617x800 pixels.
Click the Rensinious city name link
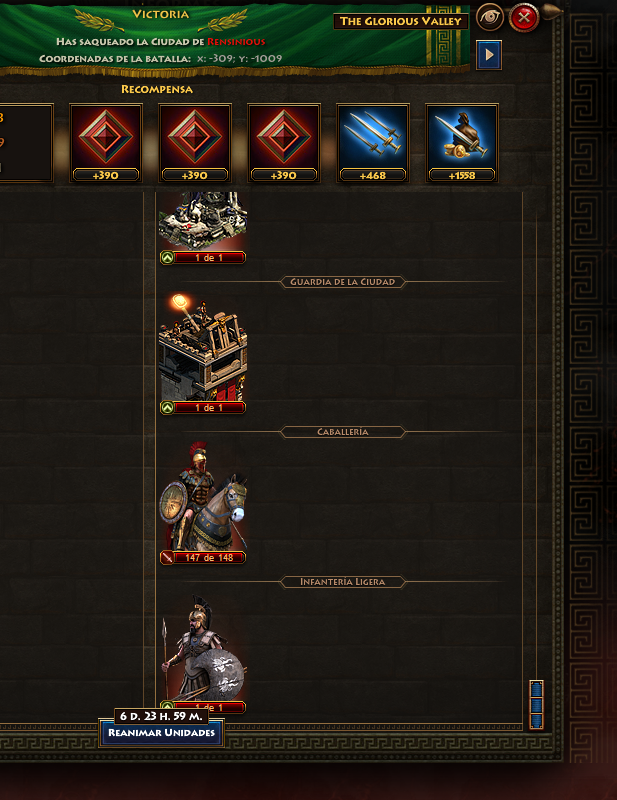(236, 41)
